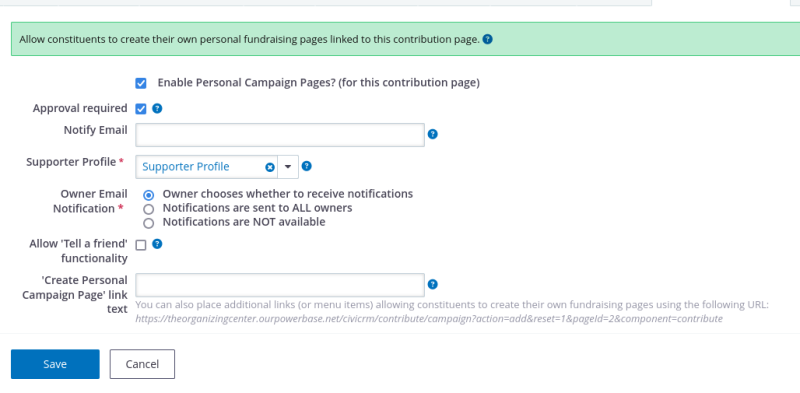View help for 'Tell a friend' functionality
This screenshot has width=800, height=393.
point(157,244)
